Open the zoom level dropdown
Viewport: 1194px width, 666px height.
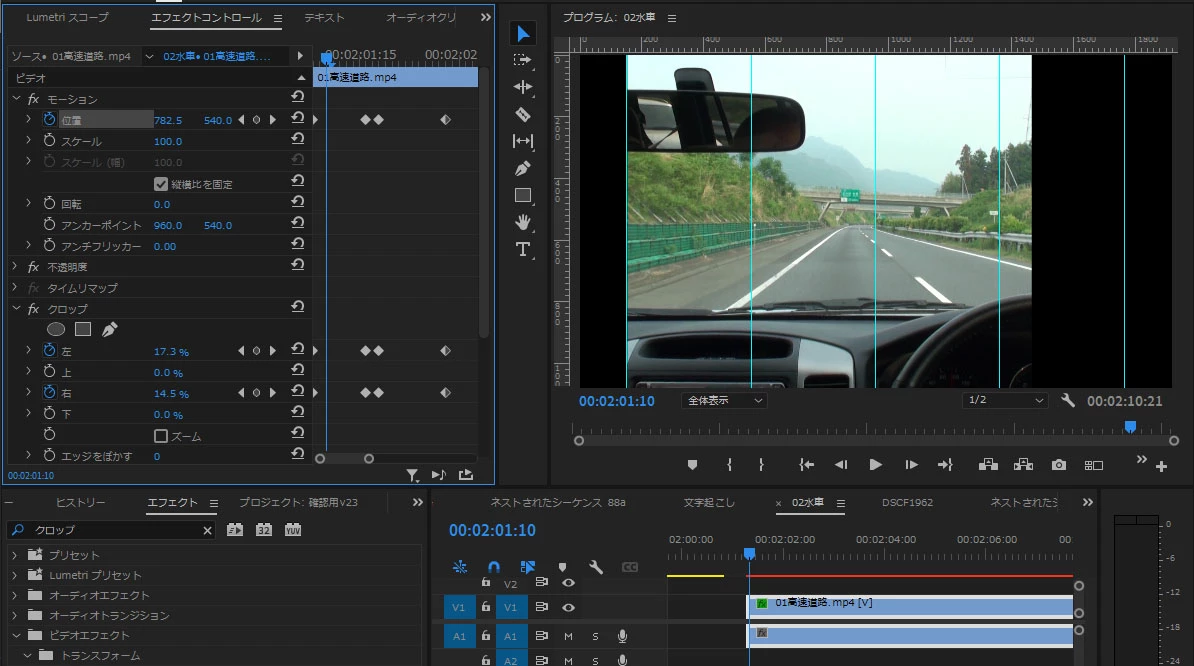click(x=724, y=400)
